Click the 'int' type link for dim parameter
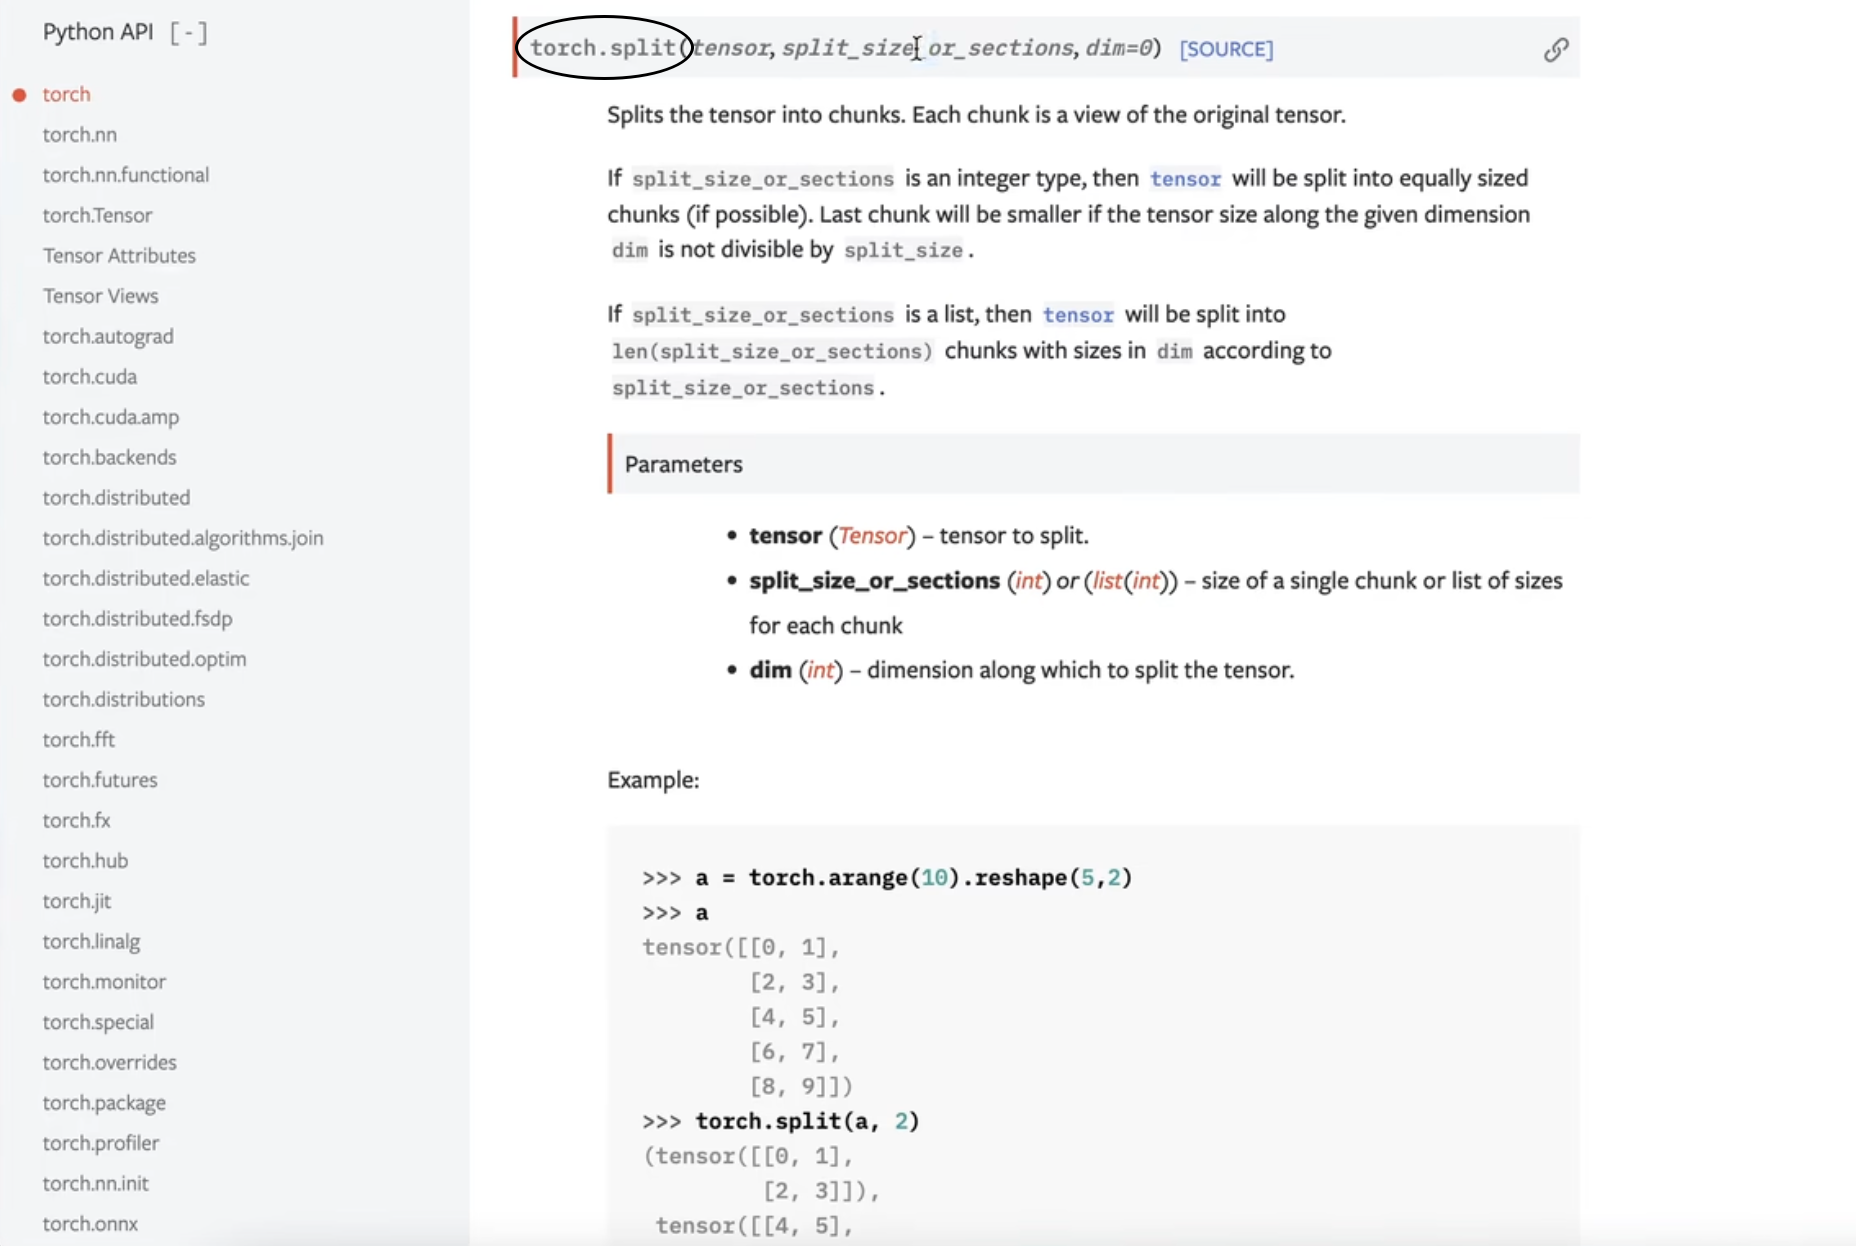Screen dimensions: 1856x1246 click(x=821, y=670)
